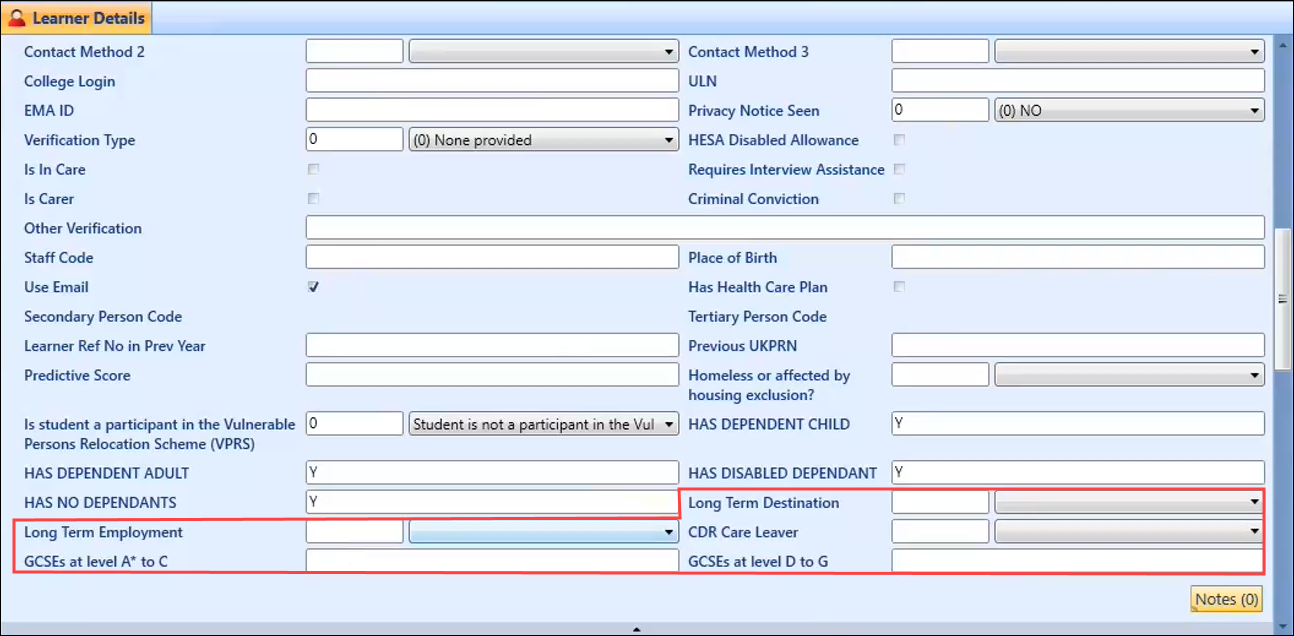Focus the HAS DISABLED DEPENDANT field
This screenshot has height=636, width=1294.
1078,473
